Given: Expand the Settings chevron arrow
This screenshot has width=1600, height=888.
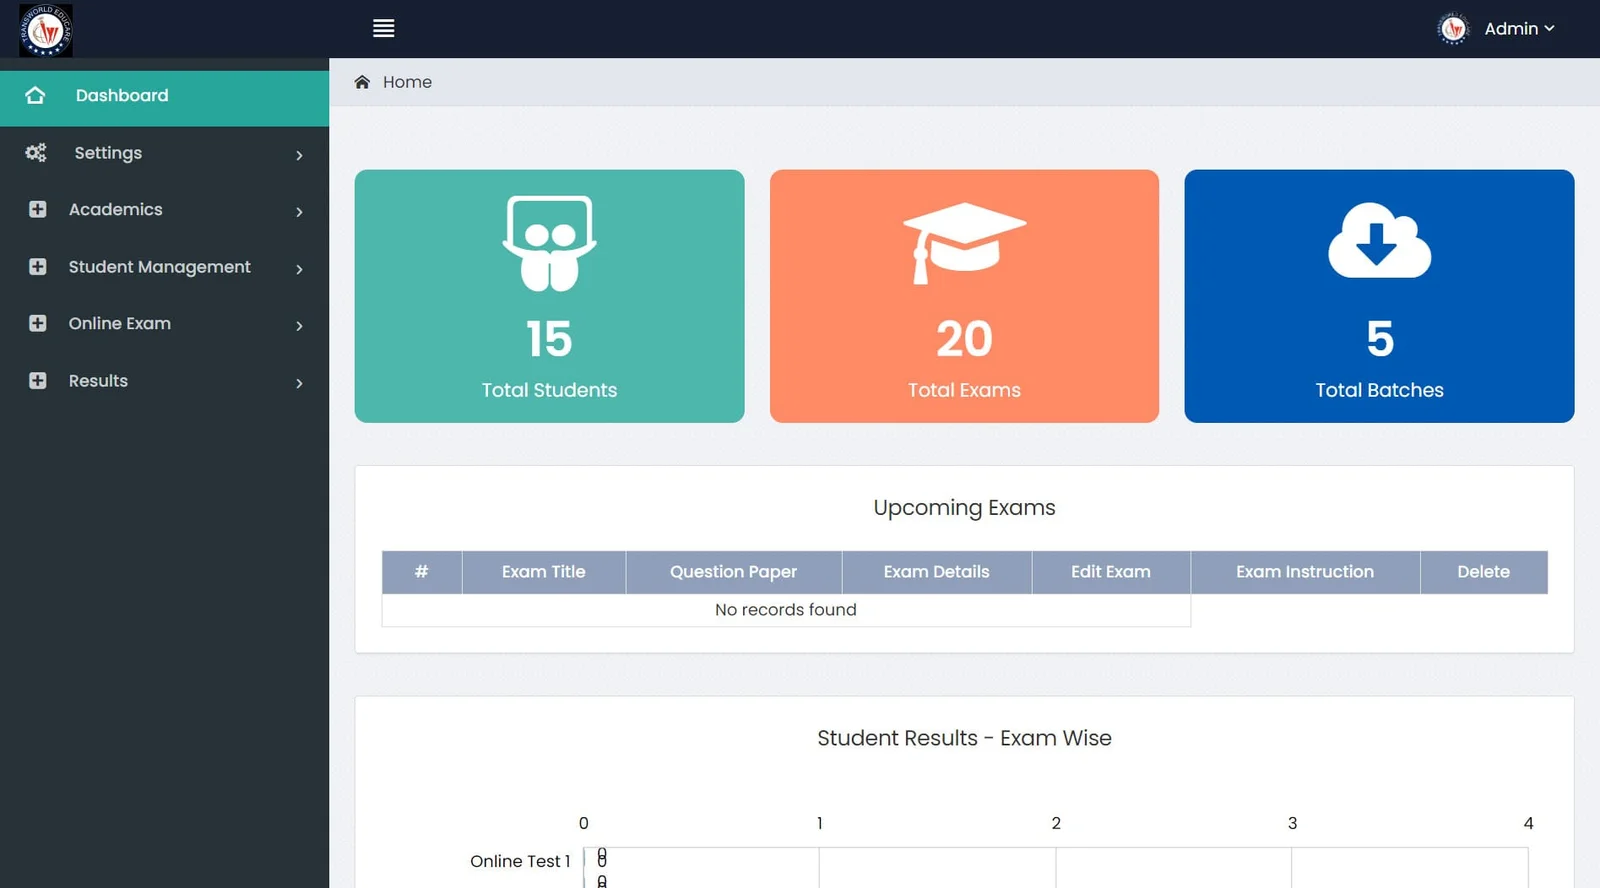Looking at the screenshot, I should [x=299, y=155].
